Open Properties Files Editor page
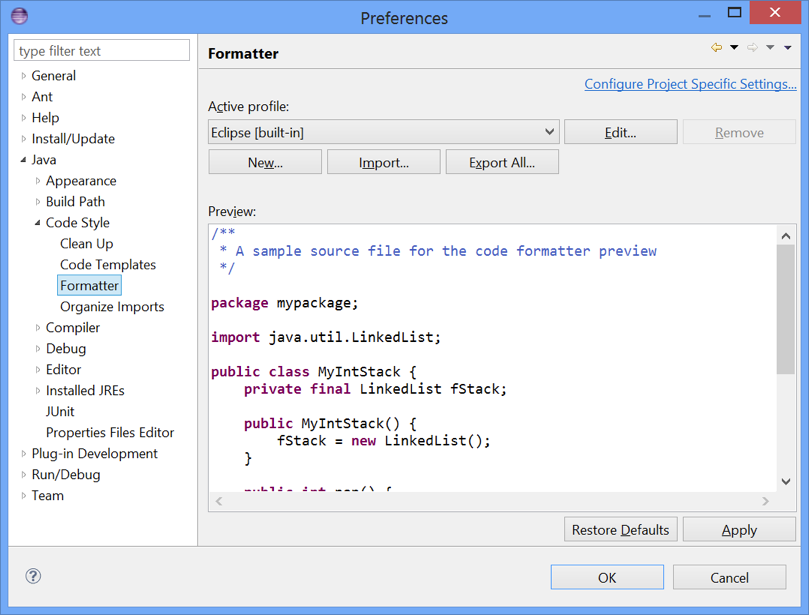809x615 pixels. 110,432
